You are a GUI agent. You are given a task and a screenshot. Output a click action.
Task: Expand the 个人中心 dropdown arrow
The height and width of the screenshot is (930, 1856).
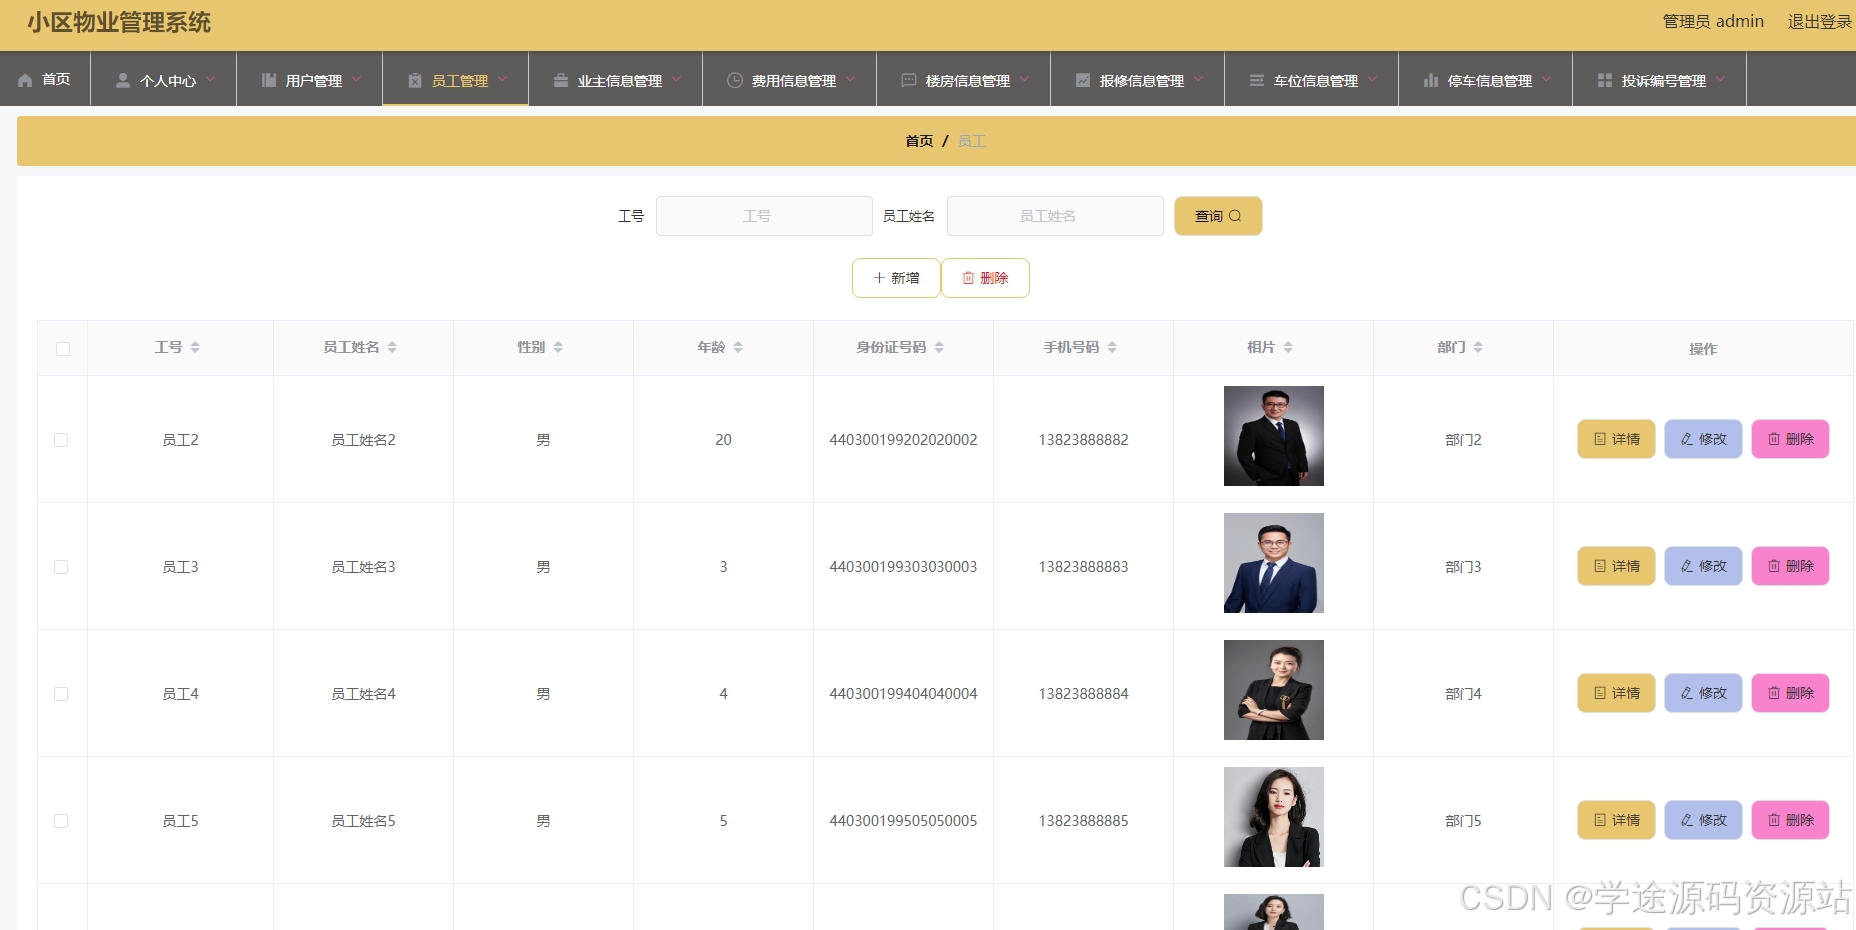click(x=210, y=79)
